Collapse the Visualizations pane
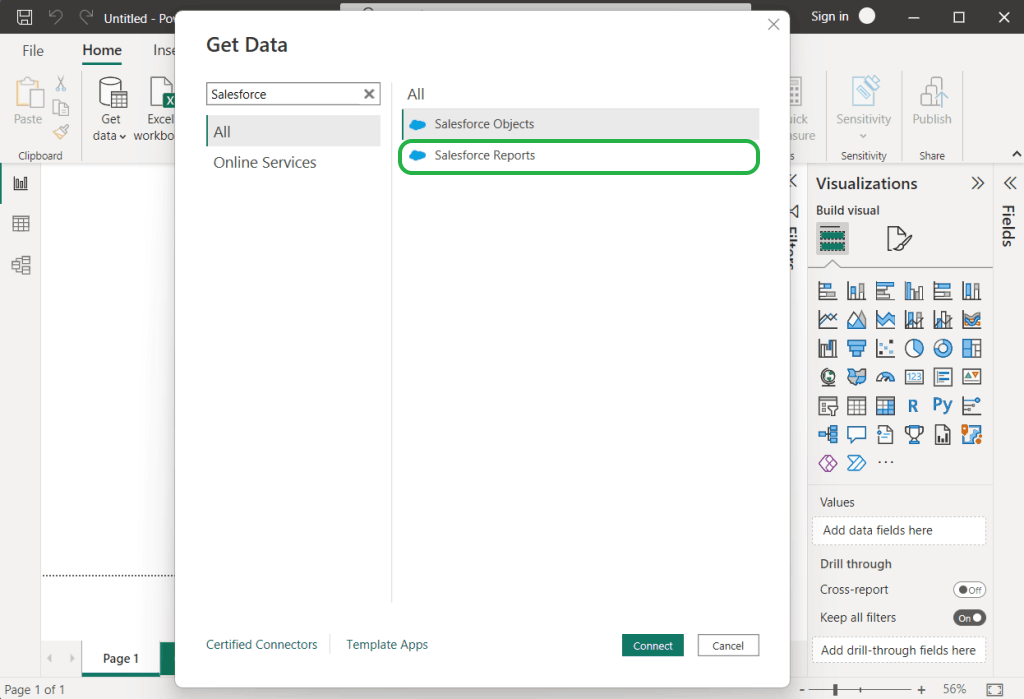 [x=978, y=183]
